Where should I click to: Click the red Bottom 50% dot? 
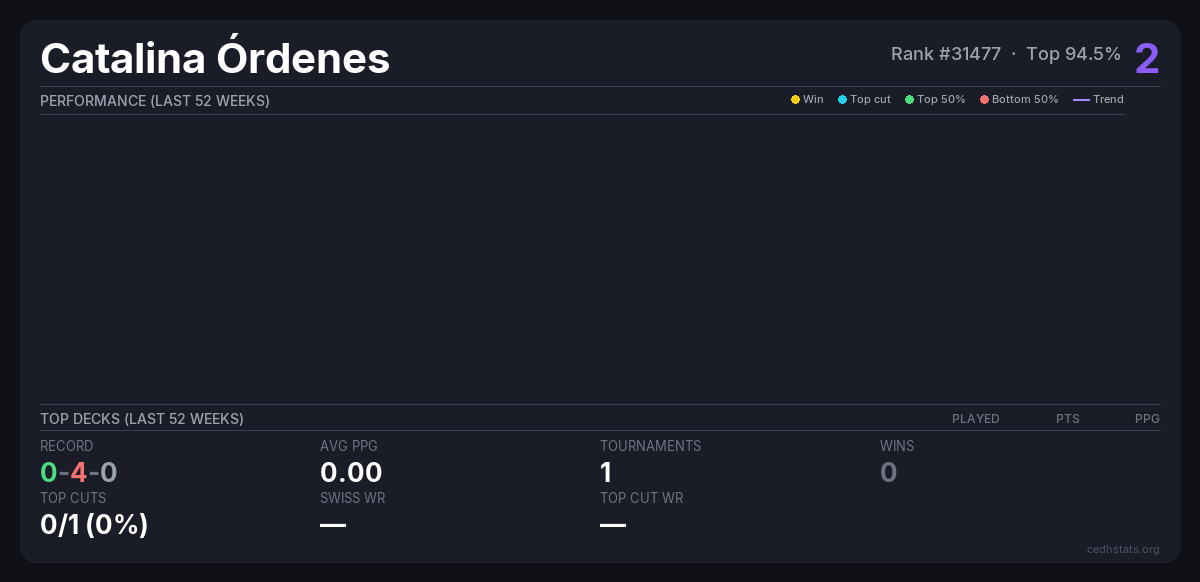pos(984,100)
